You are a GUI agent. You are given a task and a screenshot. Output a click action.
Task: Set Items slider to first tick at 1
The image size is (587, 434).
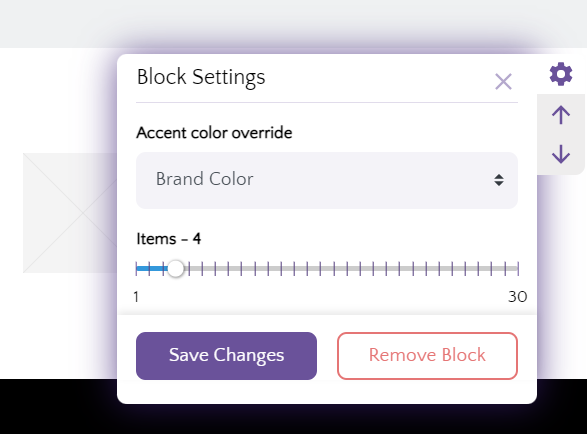pyautogui.click(x=137, y=268)
